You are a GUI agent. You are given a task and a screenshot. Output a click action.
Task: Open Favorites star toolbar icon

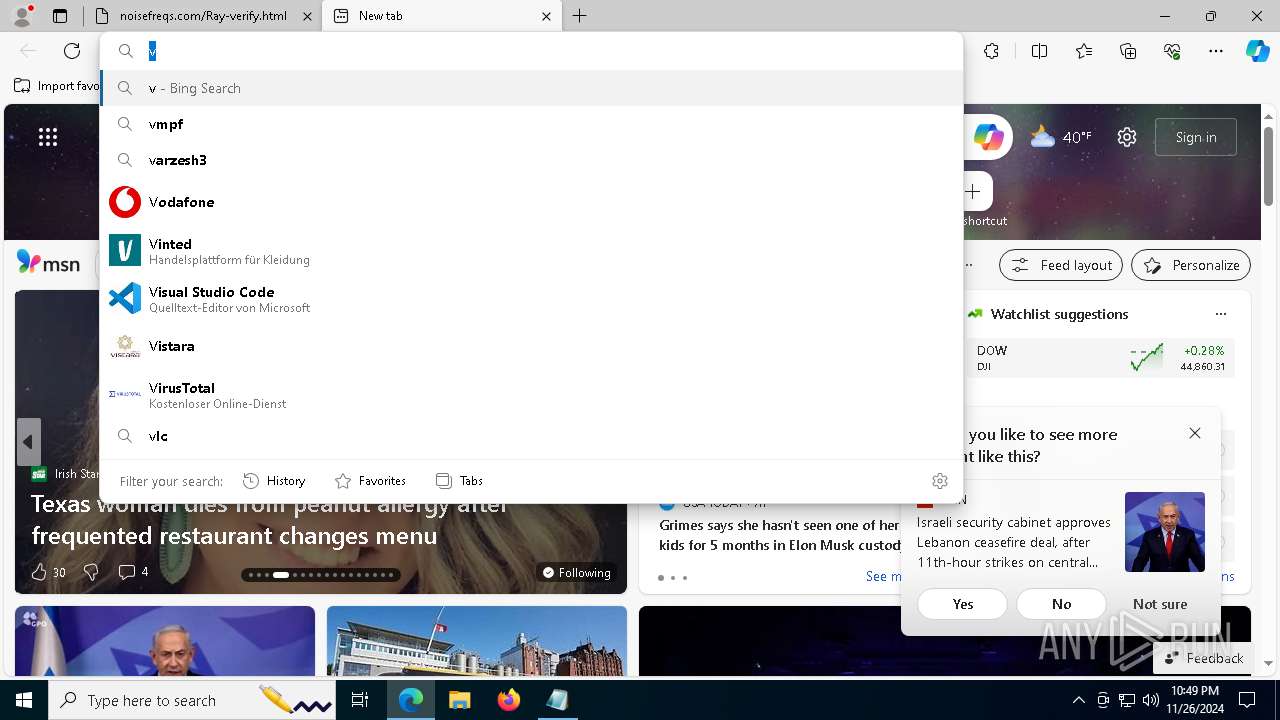1084,51
